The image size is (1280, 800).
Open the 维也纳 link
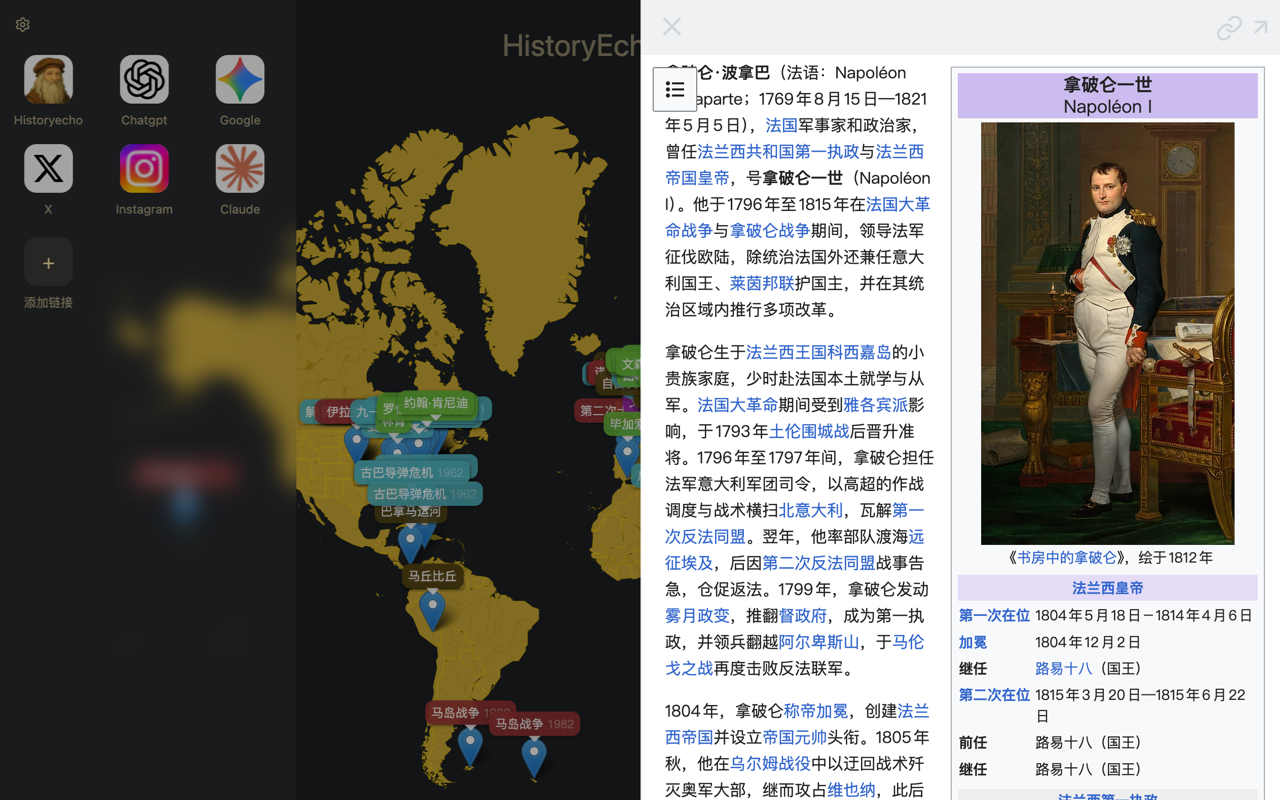coord(851,789)
